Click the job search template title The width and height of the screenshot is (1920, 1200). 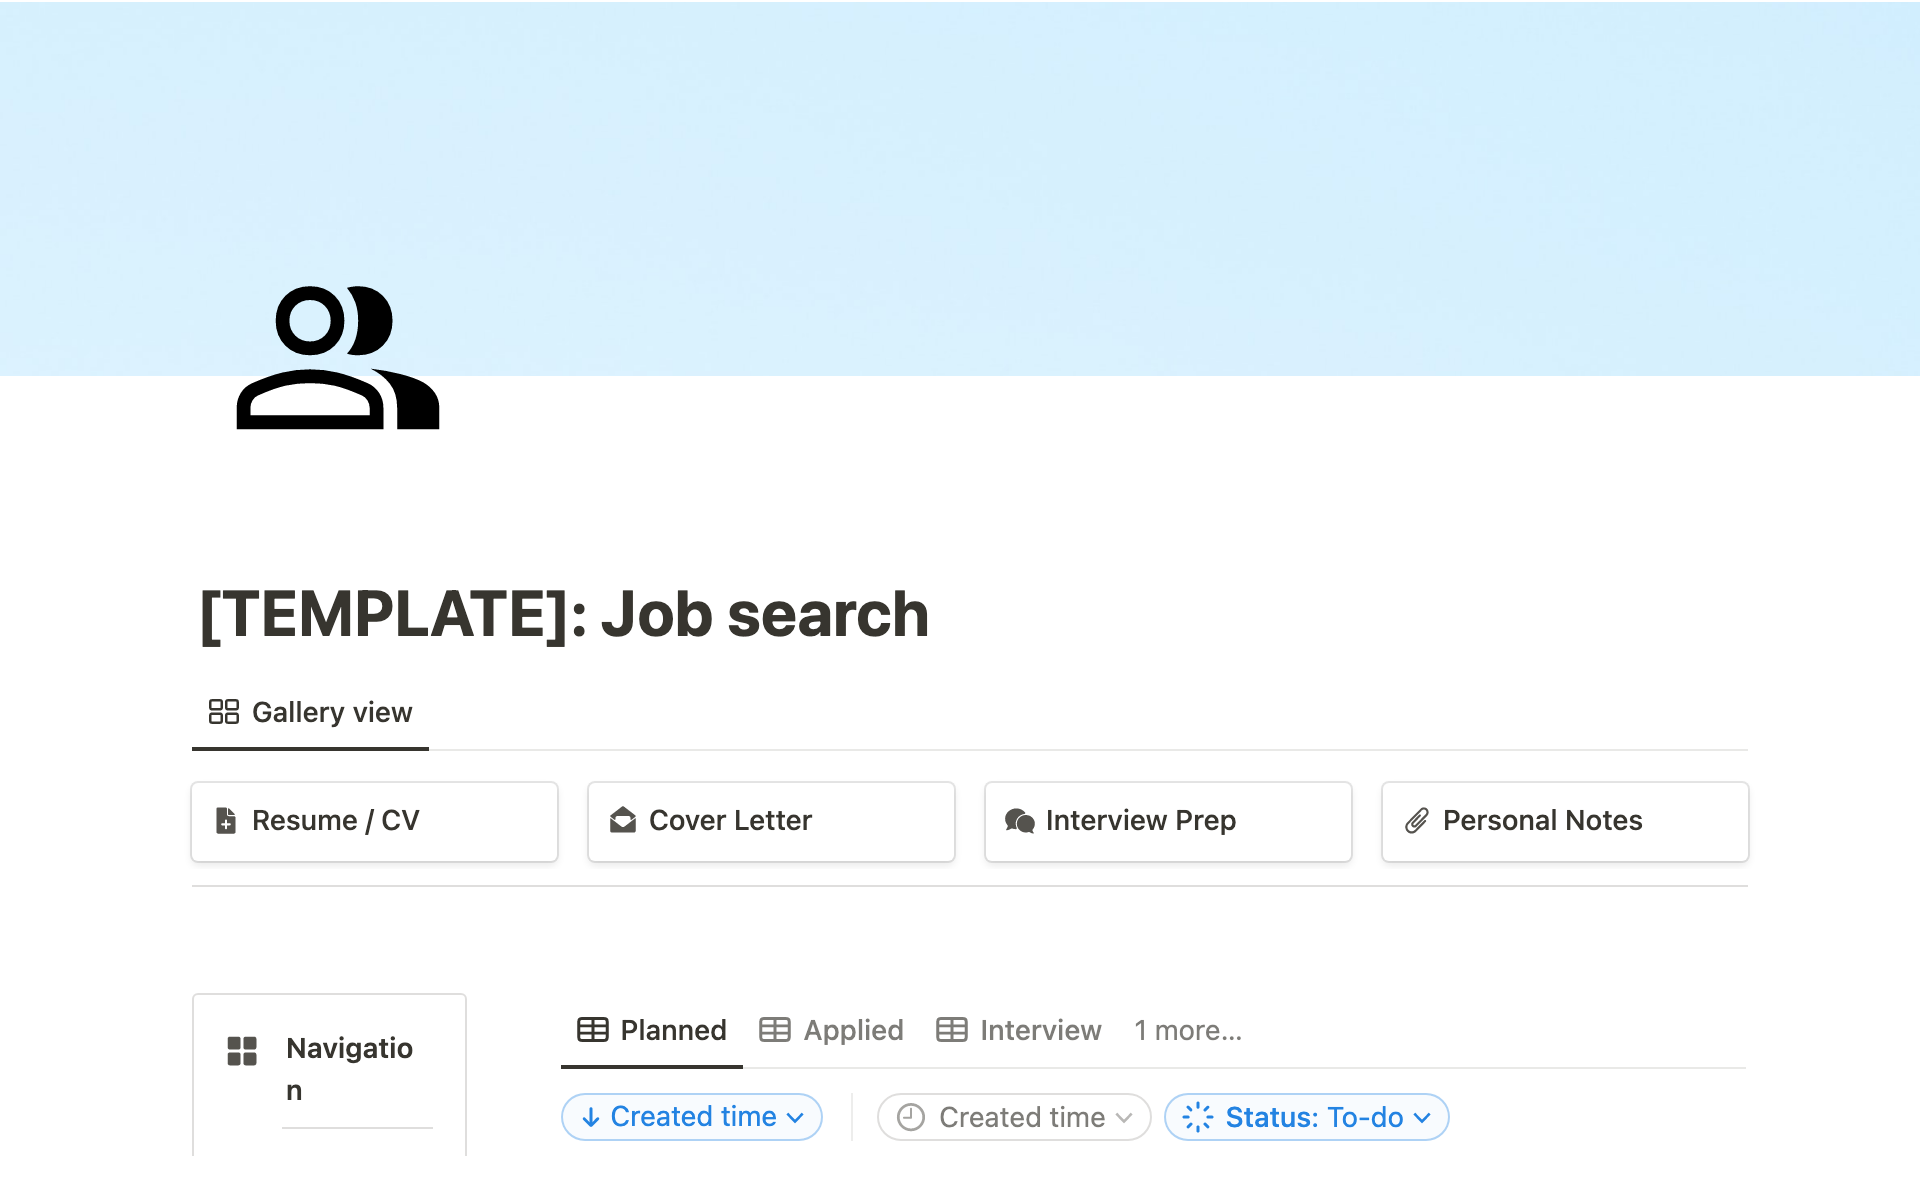pyautogui.click(x=563, y=614)
